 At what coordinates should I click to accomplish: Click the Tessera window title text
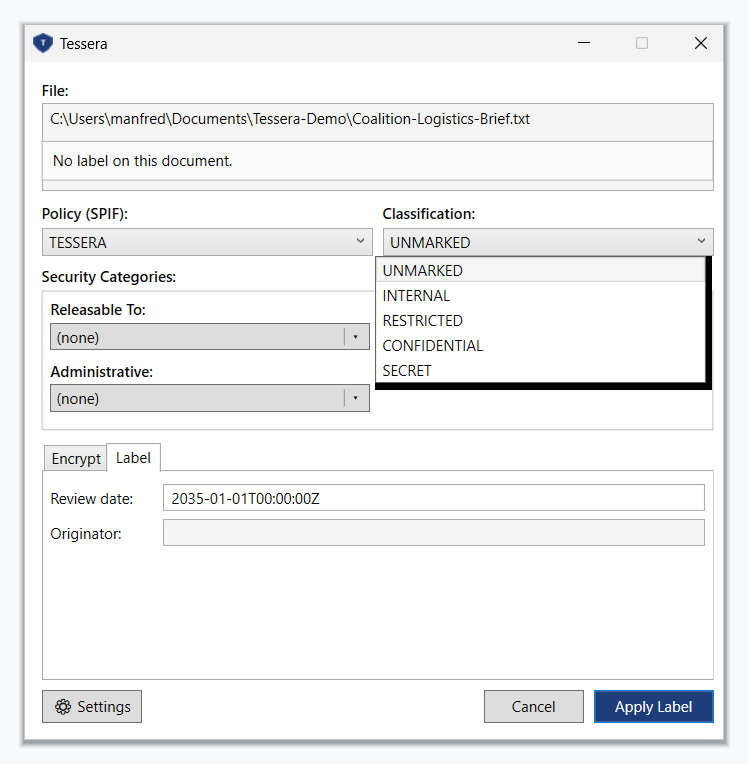coord(83,44)
